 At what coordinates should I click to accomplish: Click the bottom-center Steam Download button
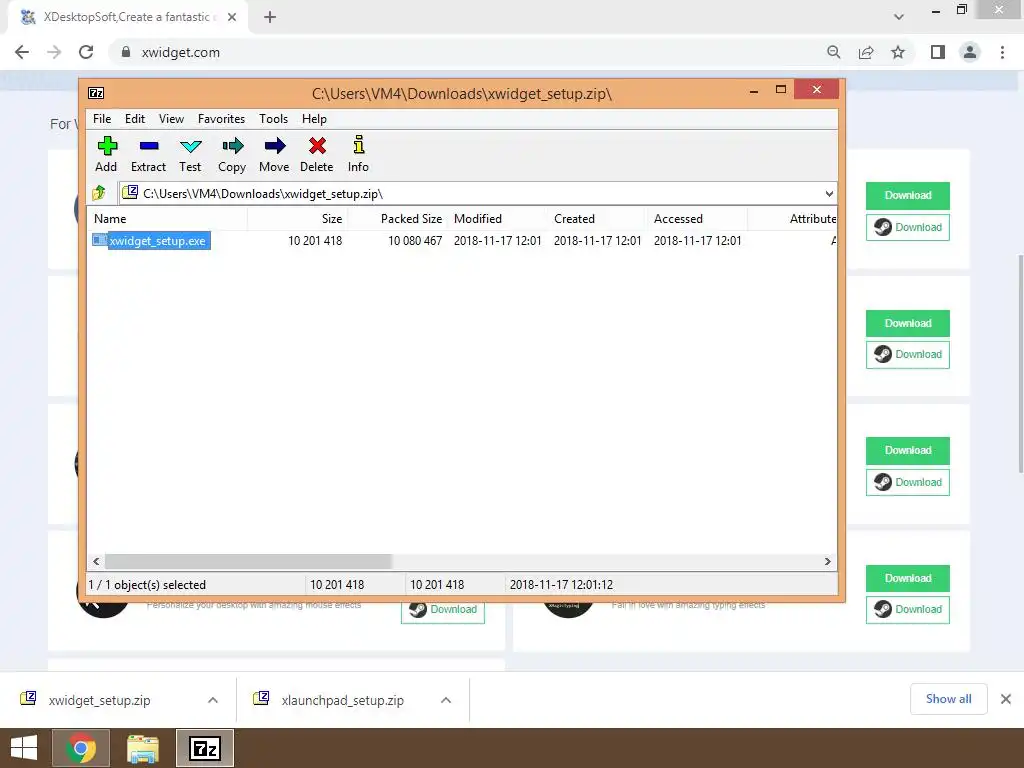pyautogui.click(x=443, y=611)
